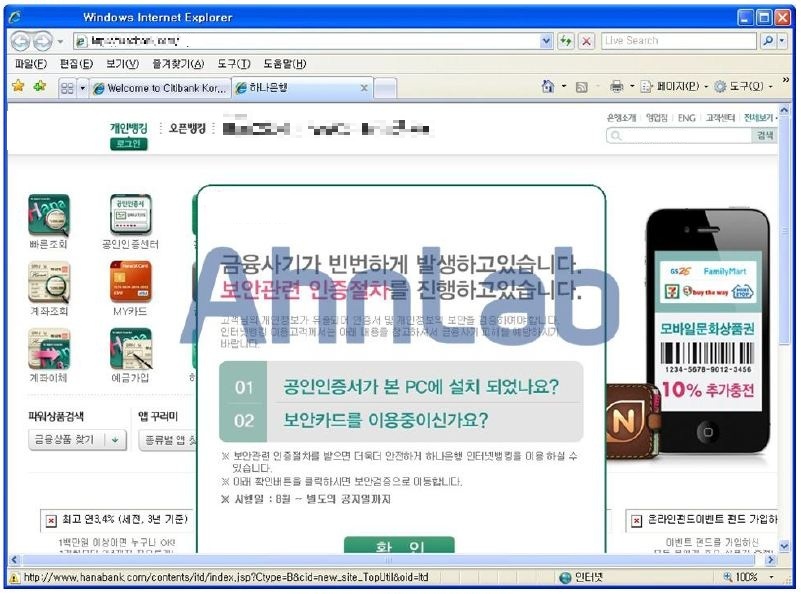The height and width of the screenshot is (594, 801).
Task: Click the 로그인 button under 개인뱅킹
Action: (129, 144)
